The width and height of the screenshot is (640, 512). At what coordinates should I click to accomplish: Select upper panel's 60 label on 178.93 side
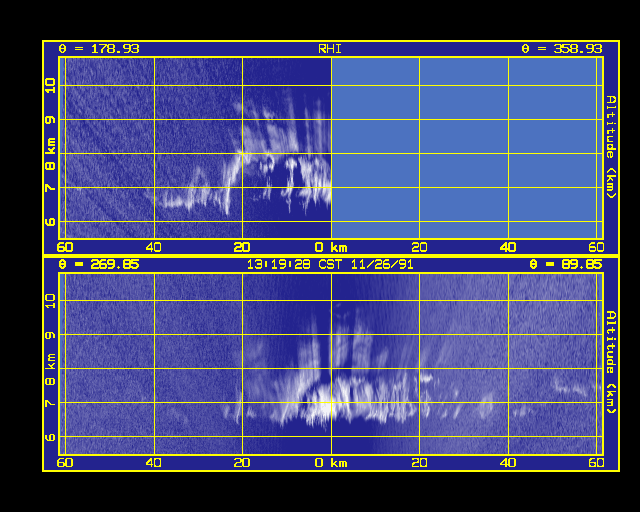point(65,247)
